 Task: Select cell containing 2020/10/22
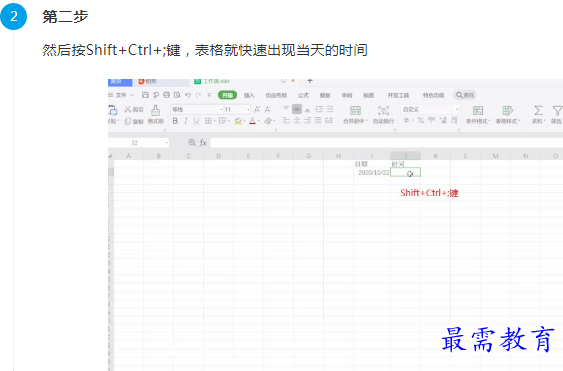(x=372, y=173)
